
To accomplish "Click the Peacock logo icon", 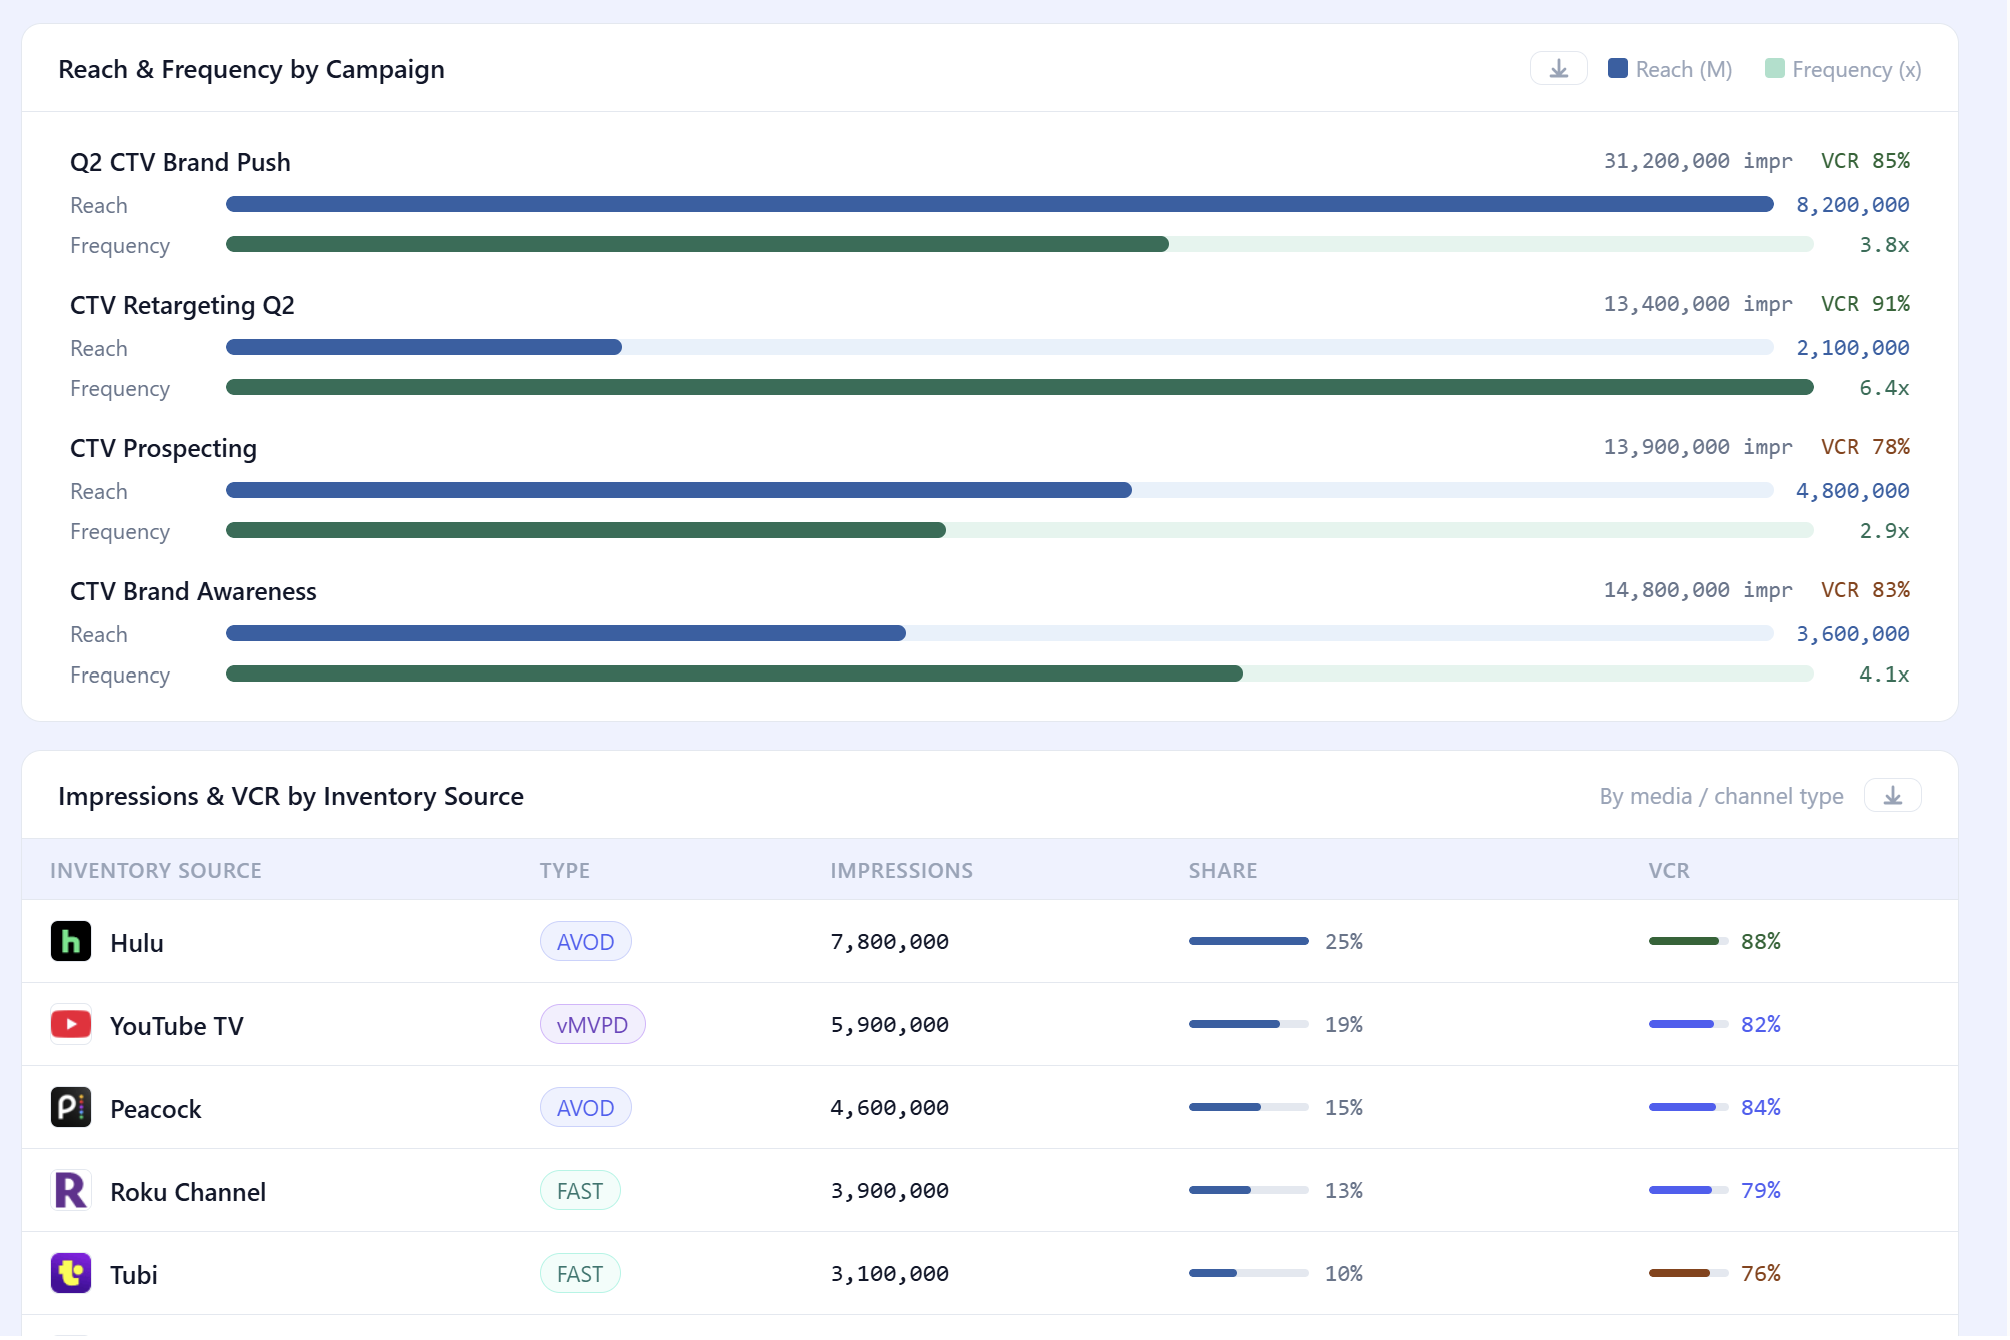I will click(71, 1108).
